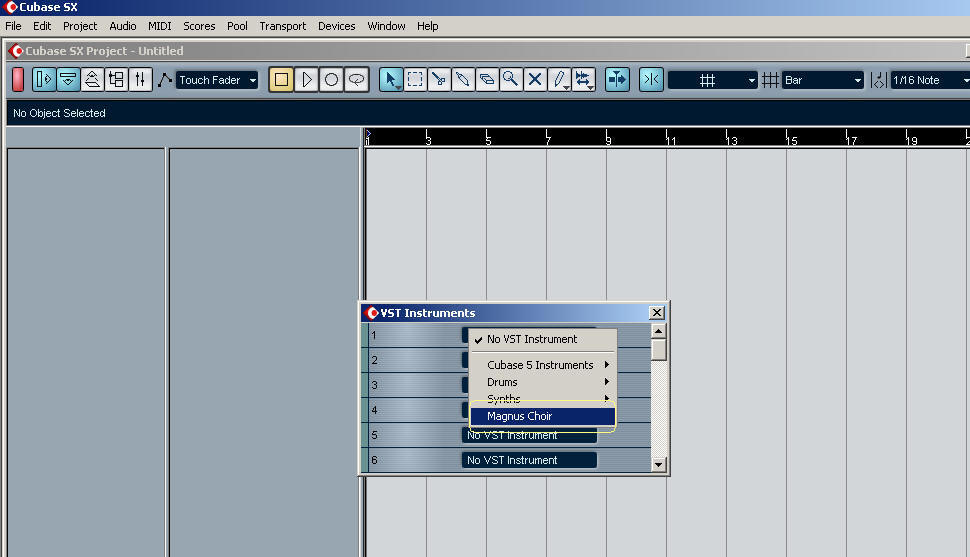
Task: Toggle the Show Overview button
Action: (x=92, y=79)
